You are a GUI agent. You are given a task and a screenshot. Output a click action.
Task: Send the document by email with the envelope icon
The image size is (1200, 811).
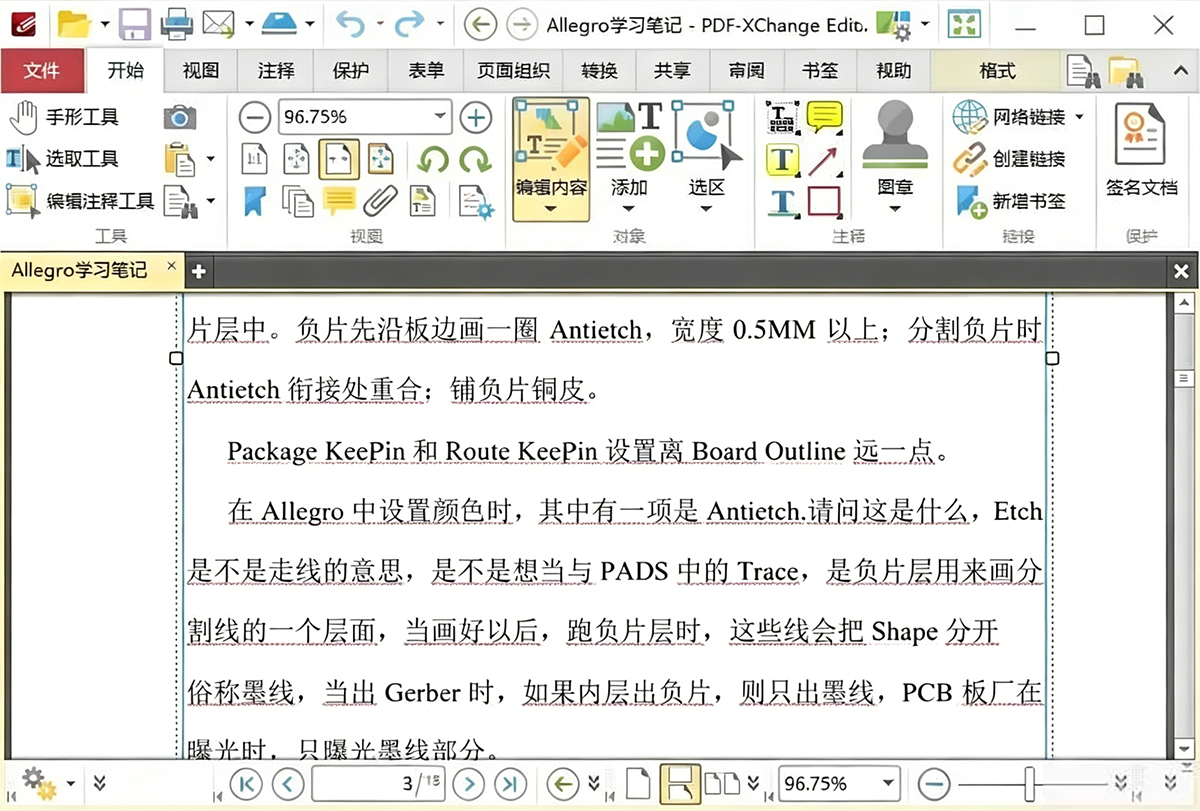coord(217,22)
